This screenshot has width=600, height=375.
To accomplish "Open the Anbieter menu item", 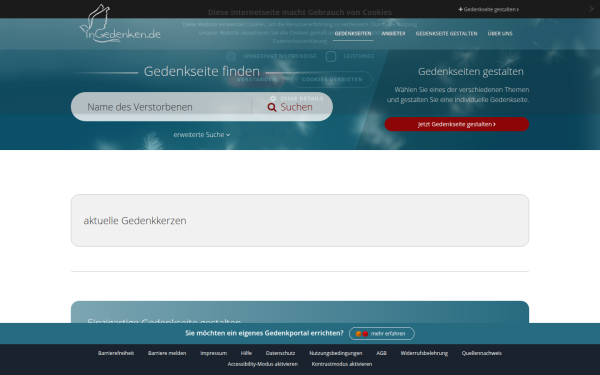I will pyautogui.click(x=393, y=34).
